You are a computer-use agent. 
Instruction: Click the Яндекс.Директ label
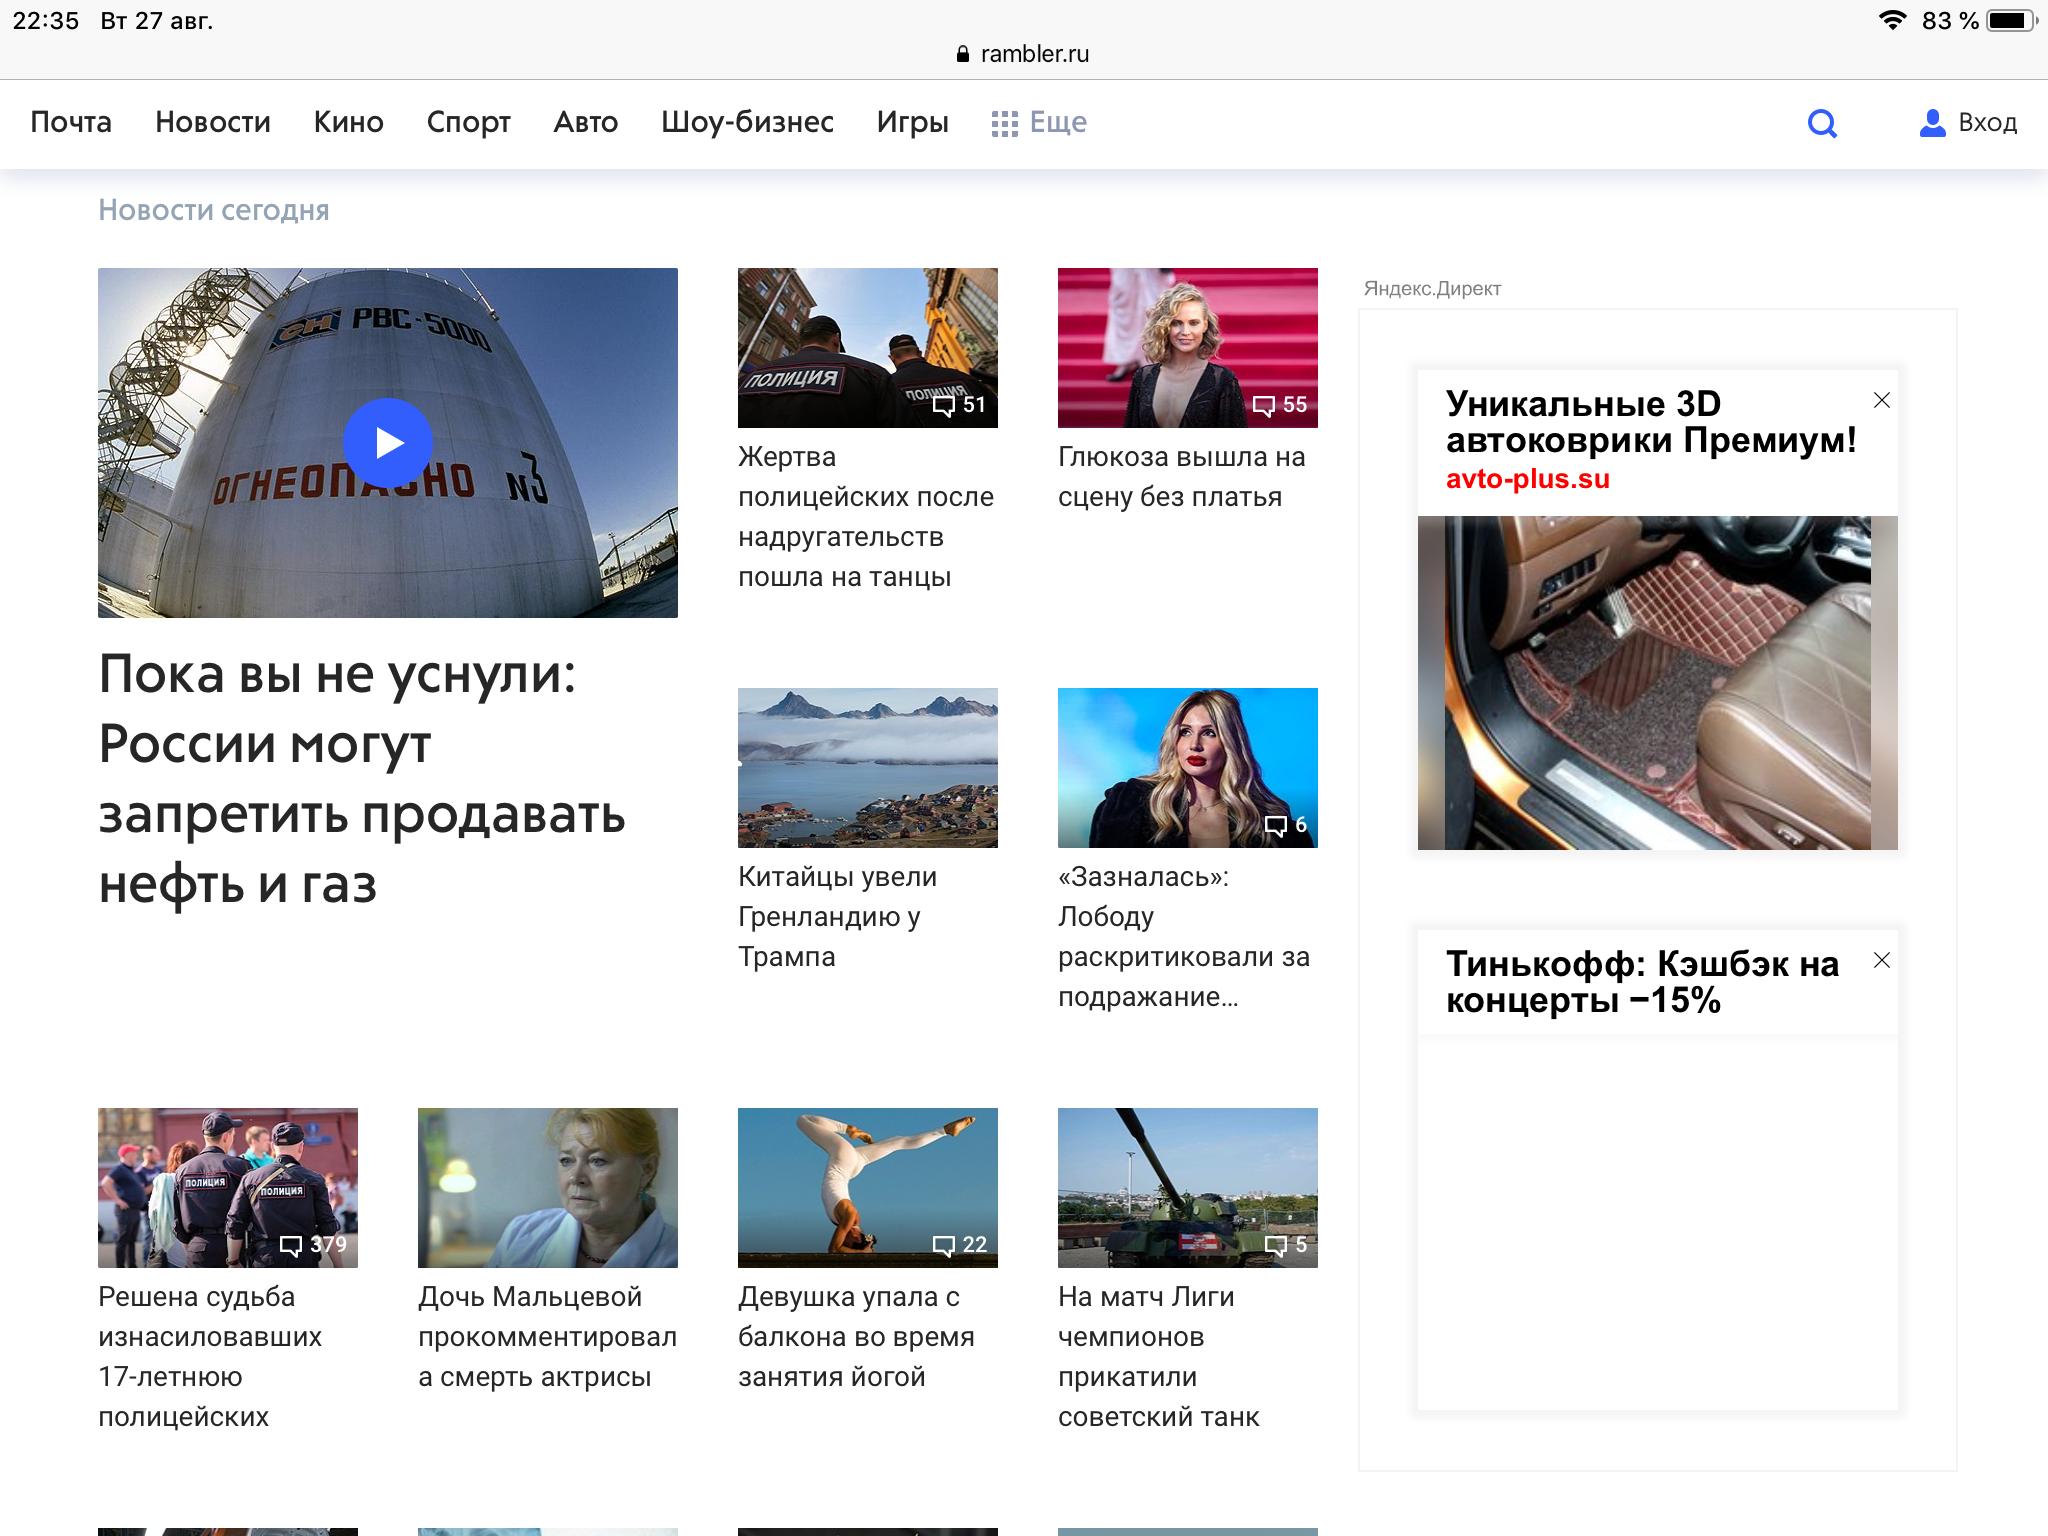pos(1432,289)
